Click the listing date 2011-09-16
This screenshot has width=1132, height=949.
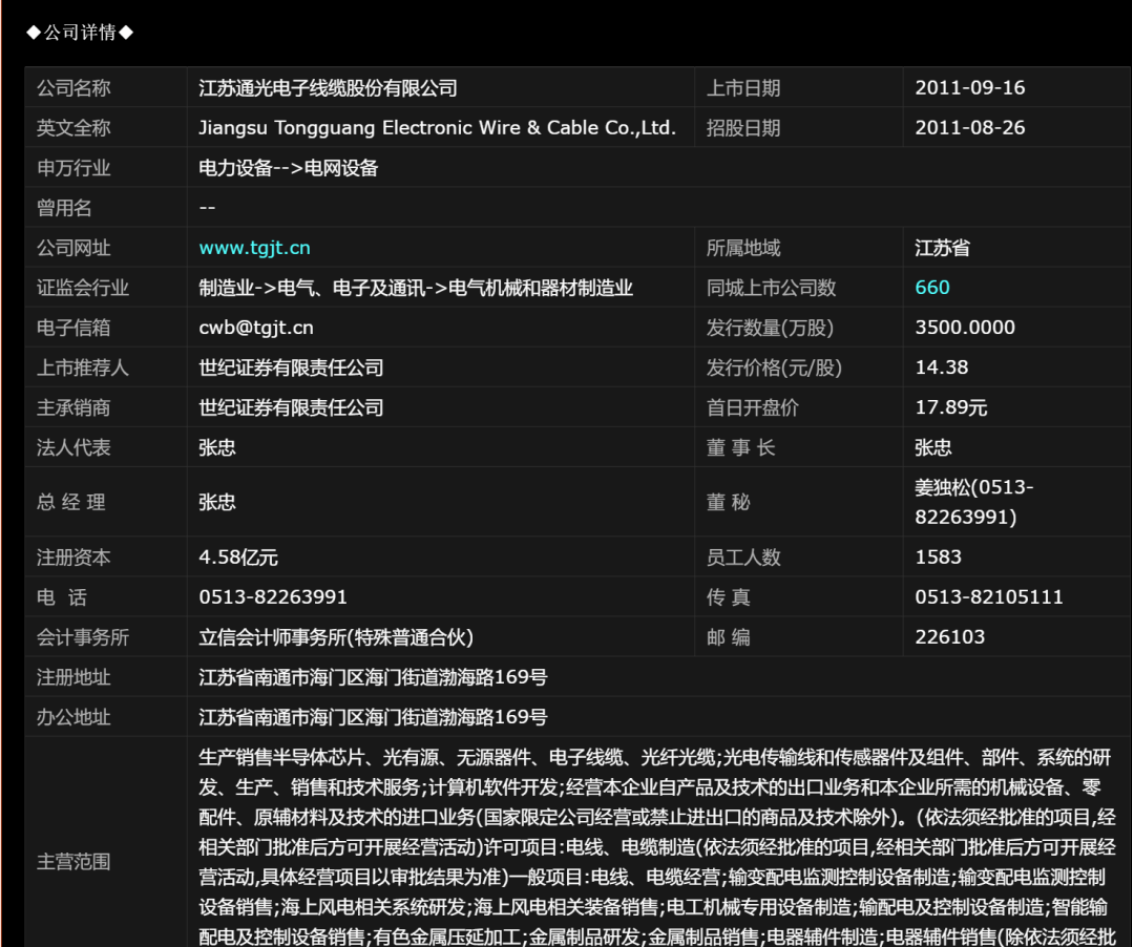pyautogui.click(x=970, y=88)
